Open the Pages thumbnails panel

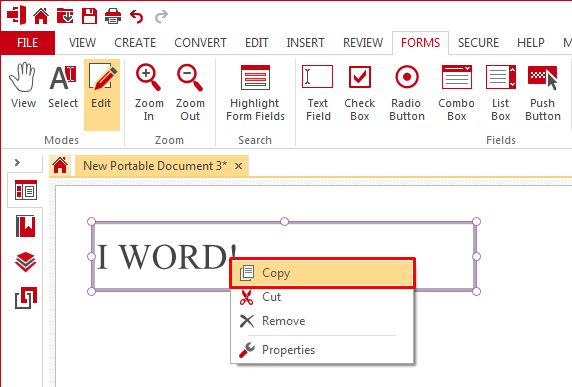pos(26,190)
